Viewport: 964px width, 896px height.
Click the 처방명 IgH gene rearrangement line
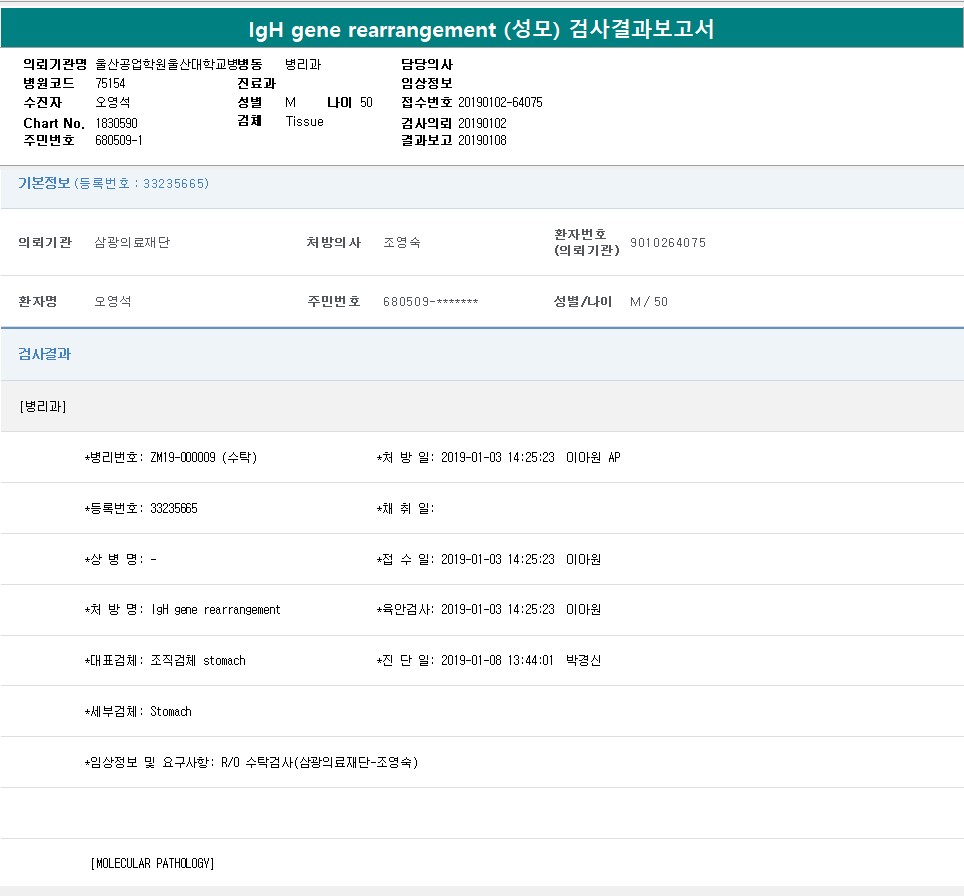(183, 610)
